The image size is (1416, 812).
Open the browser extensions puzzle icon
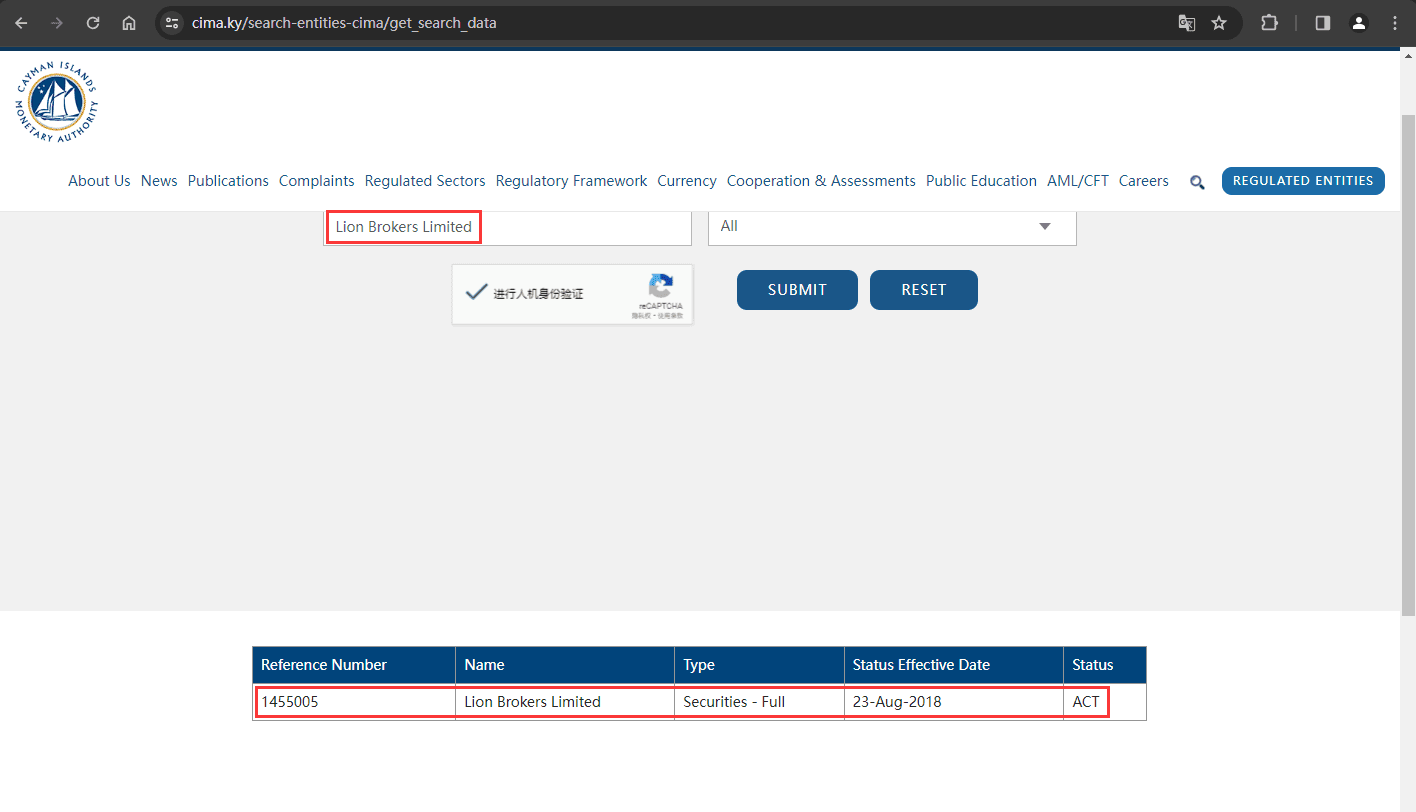click(1269, 23)
